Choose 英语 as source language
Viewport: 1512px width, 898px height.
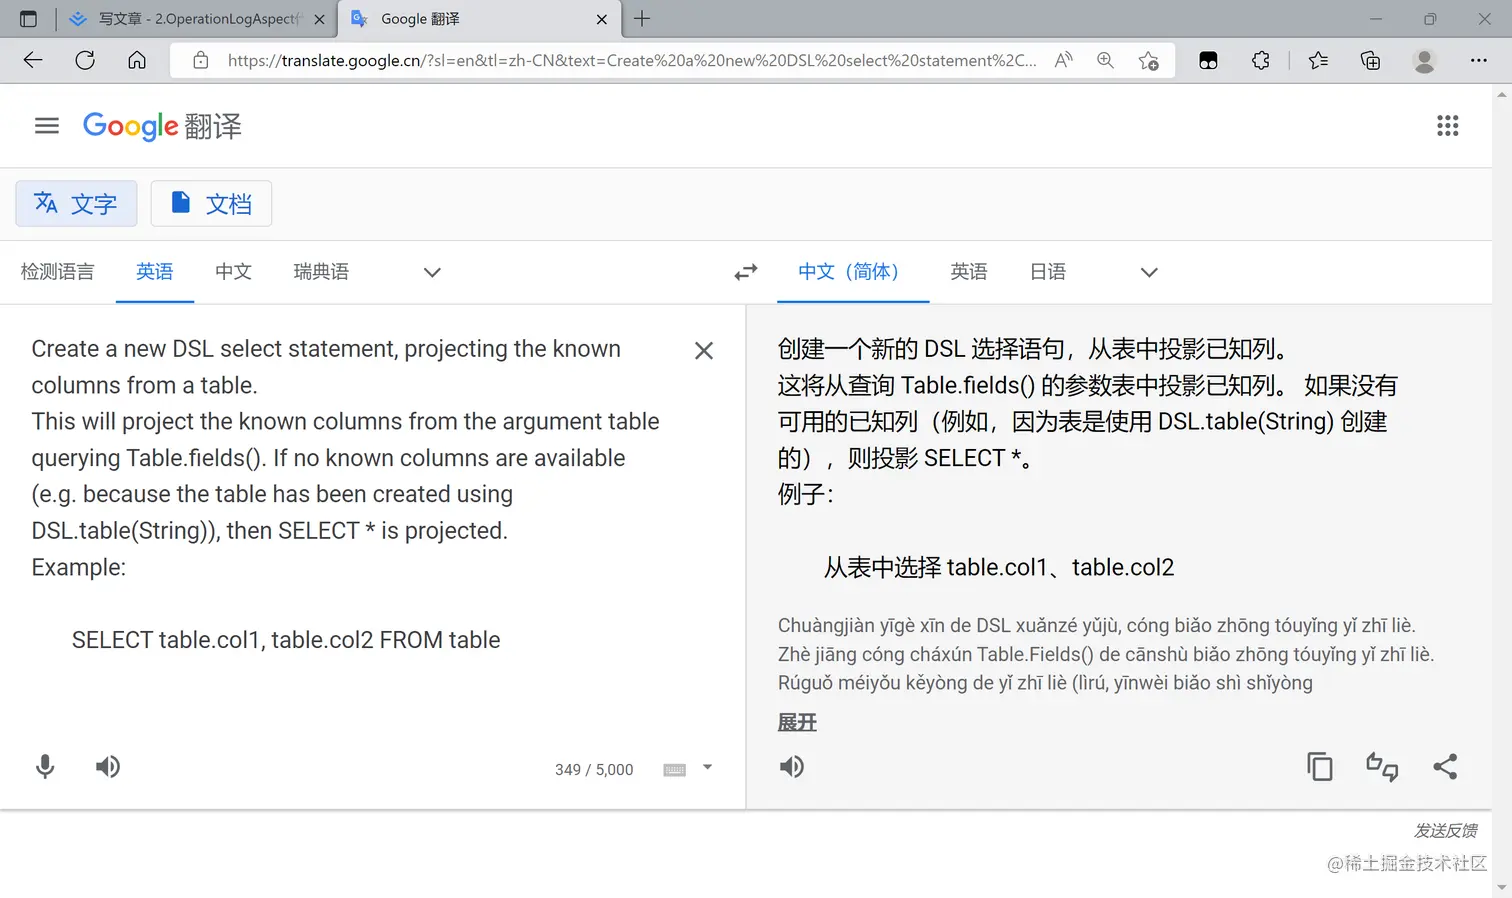(155, 272)
